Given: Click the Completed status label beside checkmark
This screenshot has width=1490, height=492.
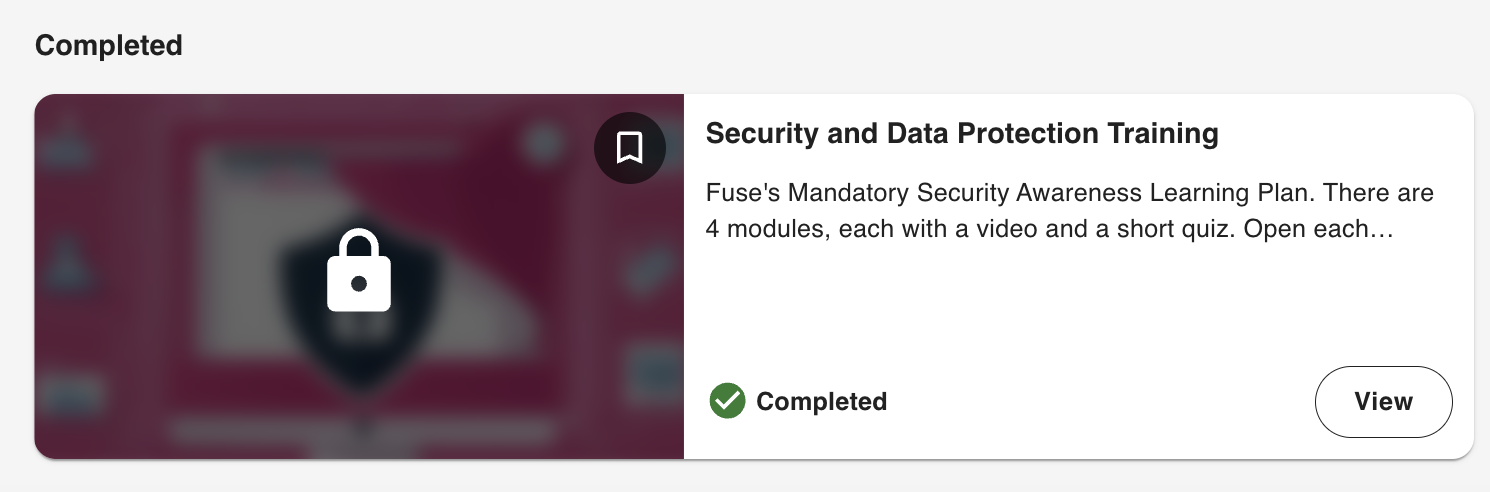Looking at the screenshot, I should 821,402.
